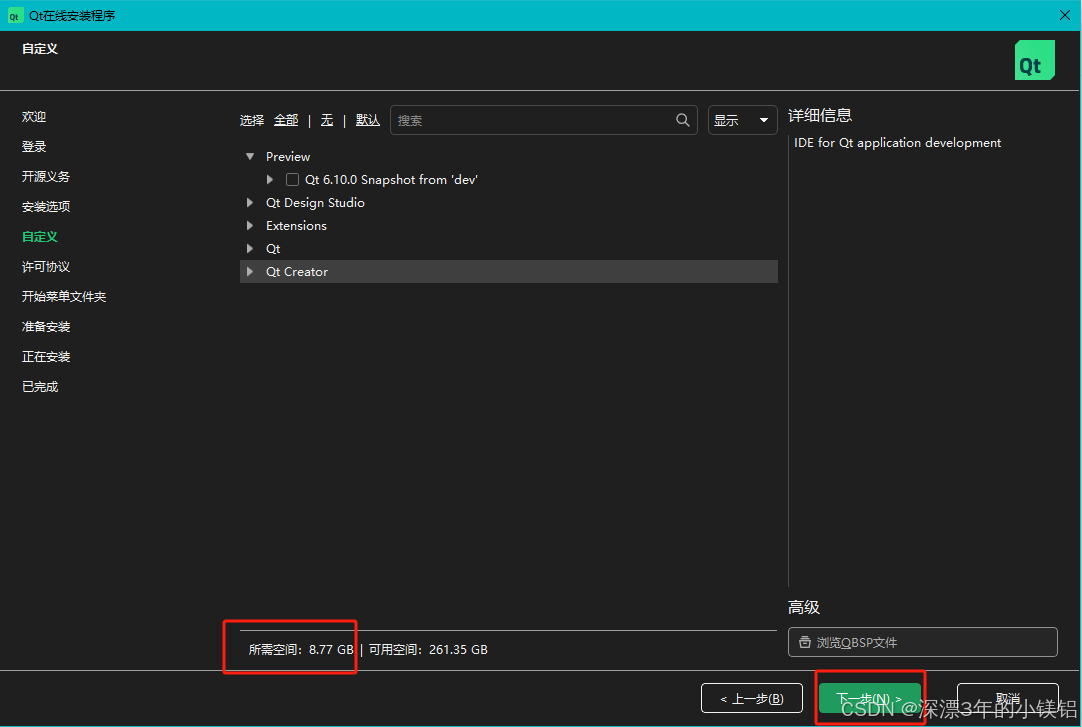This screenshot has height=727, width=1082.
Task: Click 'IDE for Qt application development' description
Action: (897, 143)
